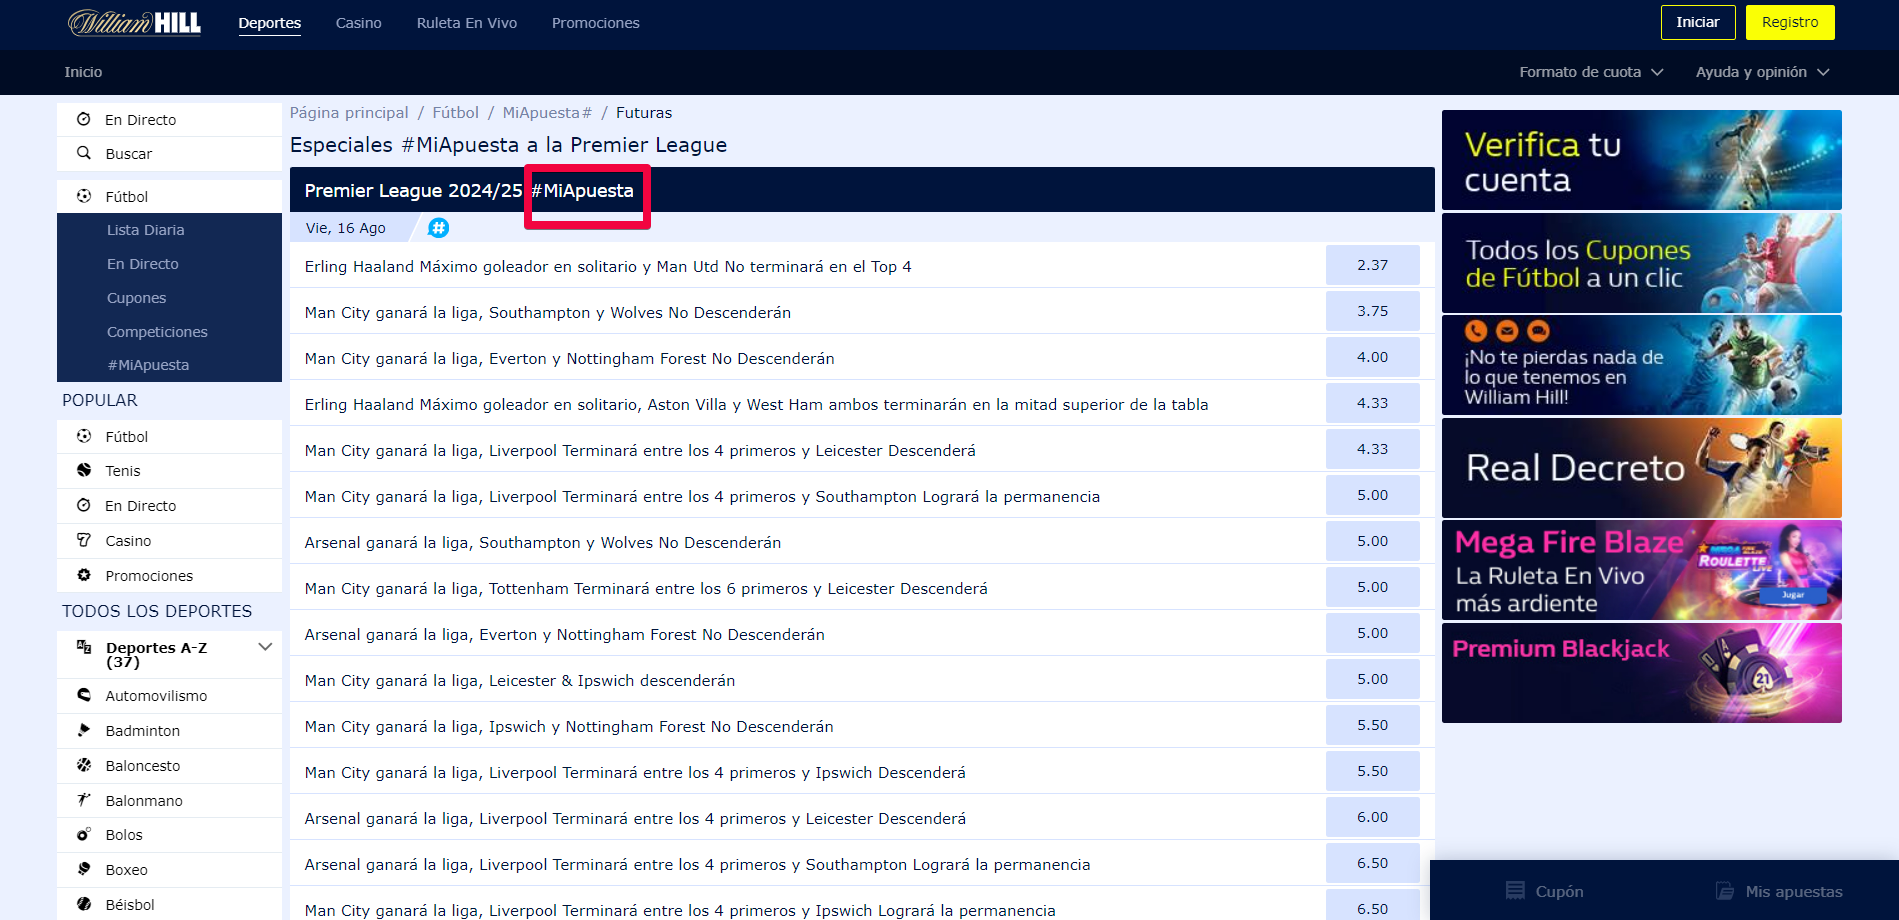1899x920 pixels.
Task: Switch to the Casino top menu
Action: point(358,23)
